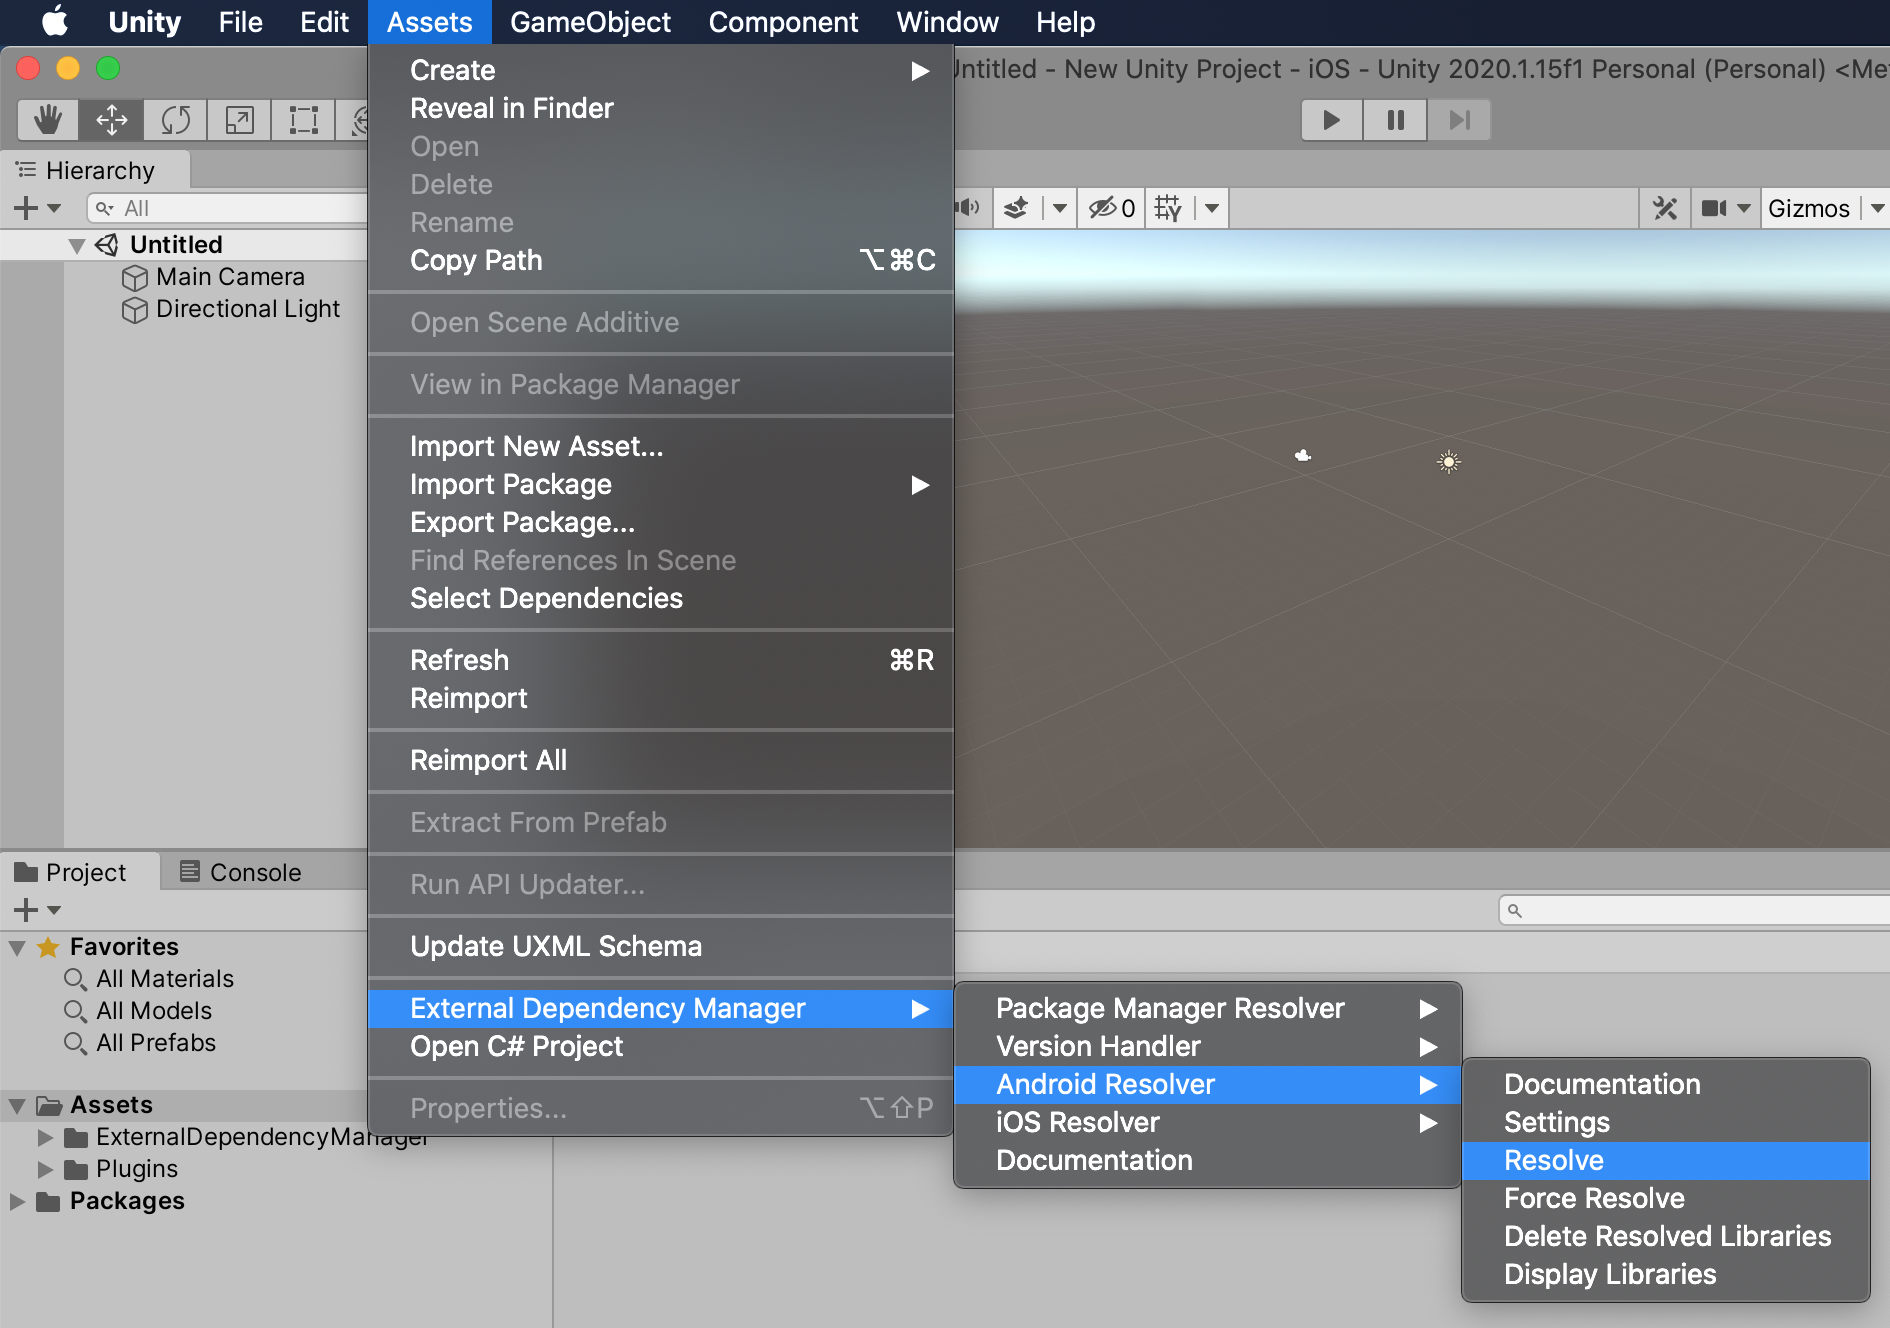Open scene effects dropdown arrow

[1060, 208]
